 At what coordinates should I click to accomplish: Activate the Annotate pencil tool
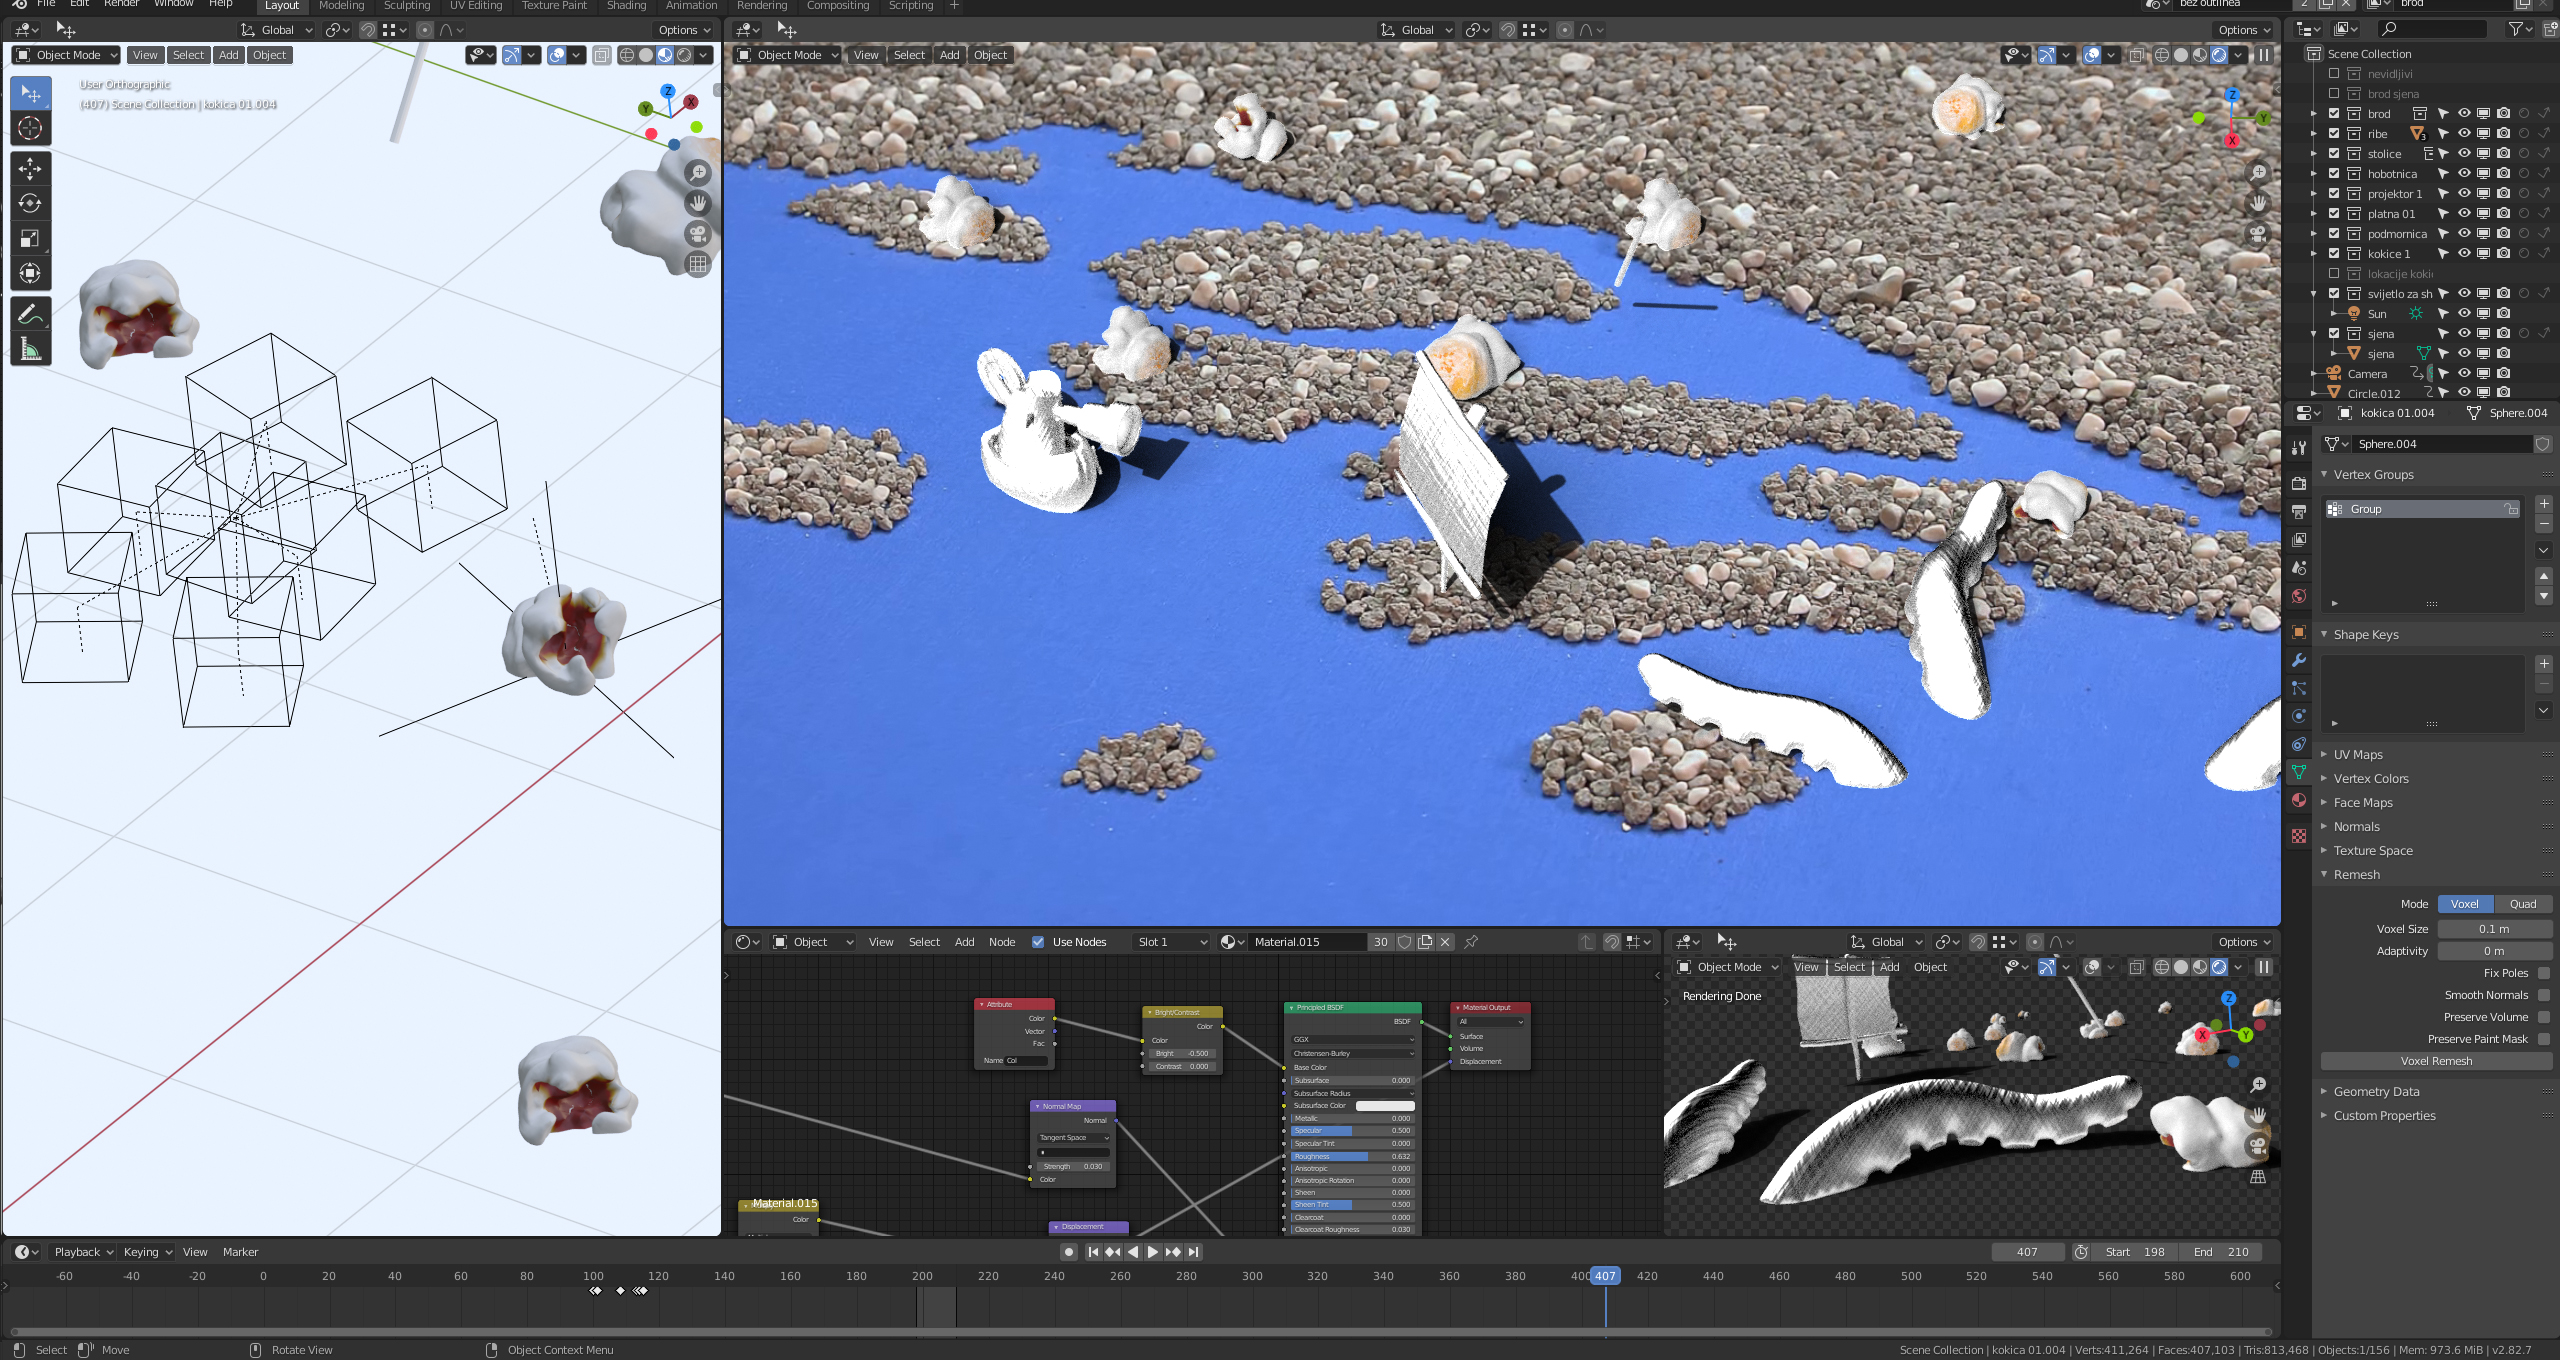[x=30, y=314]
